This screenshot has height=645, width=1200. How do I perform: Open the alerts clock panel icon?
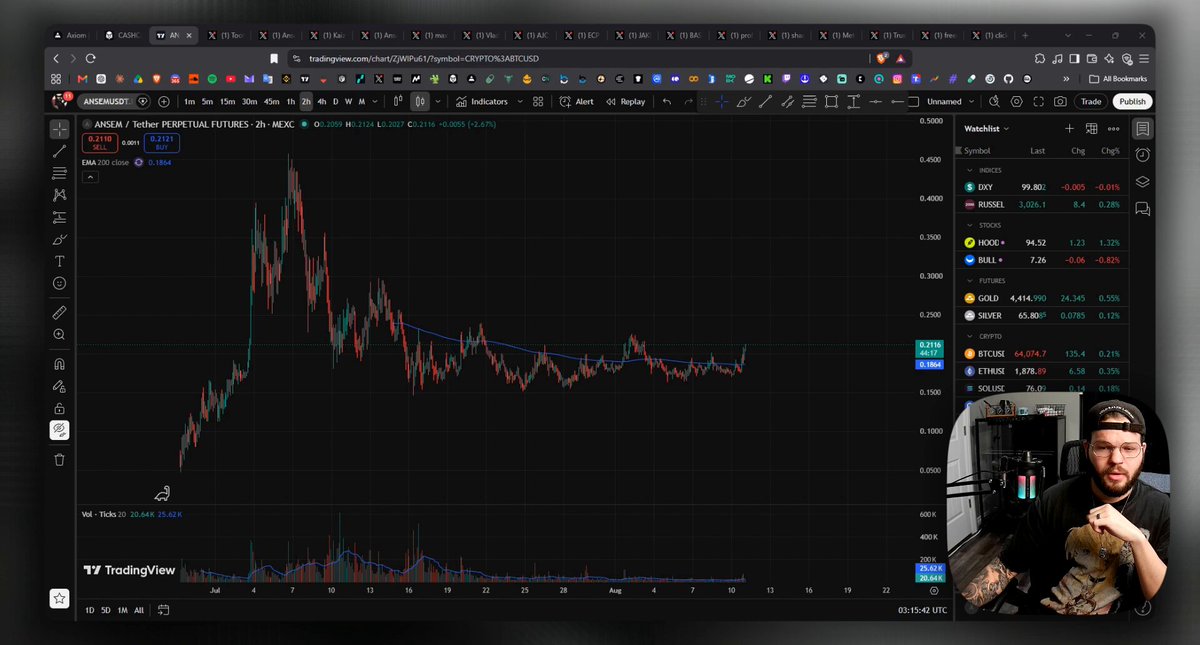[x=1142, y=155]
